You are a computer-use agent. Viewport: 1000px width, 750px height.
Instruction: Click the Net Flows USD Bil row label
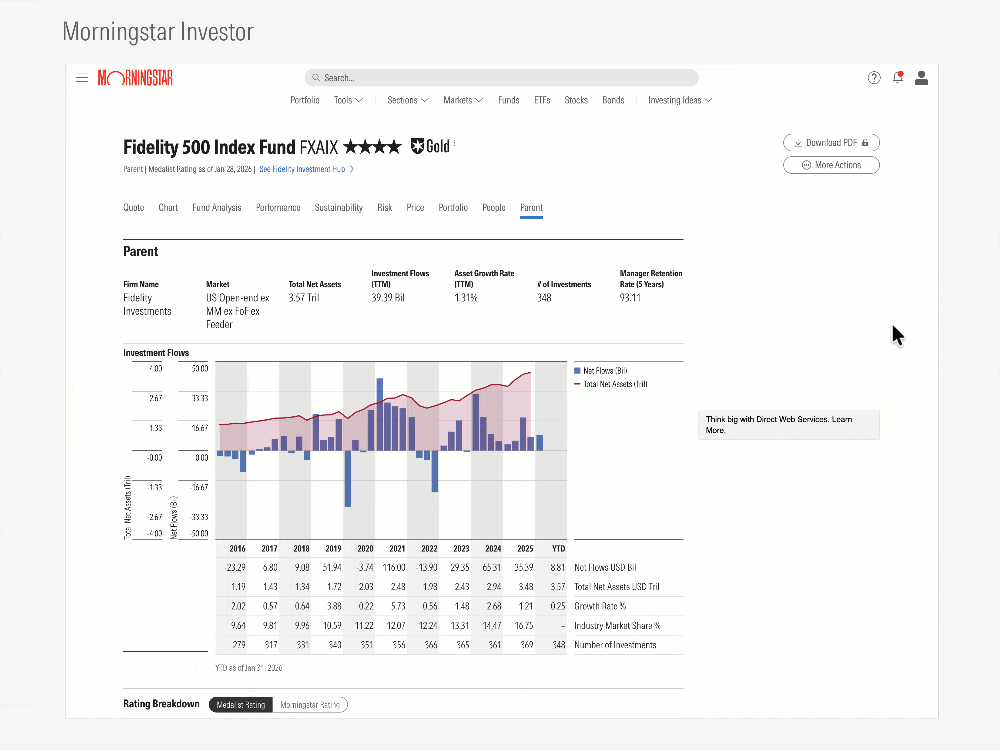tap(605, 568)
